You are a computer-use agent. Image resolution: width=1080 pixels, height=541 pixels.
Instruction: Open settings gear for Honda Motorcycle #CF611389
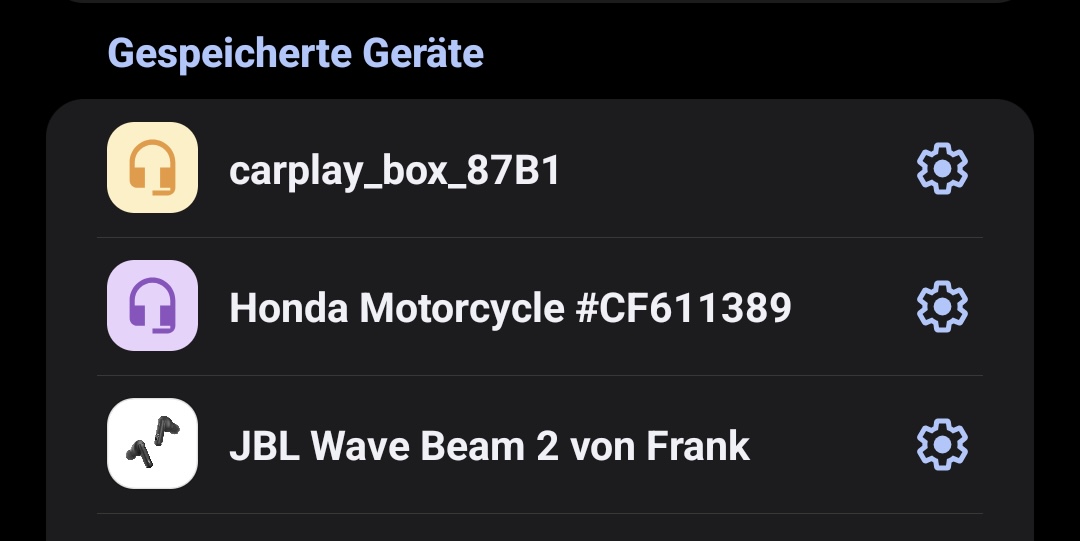[942, 307]
